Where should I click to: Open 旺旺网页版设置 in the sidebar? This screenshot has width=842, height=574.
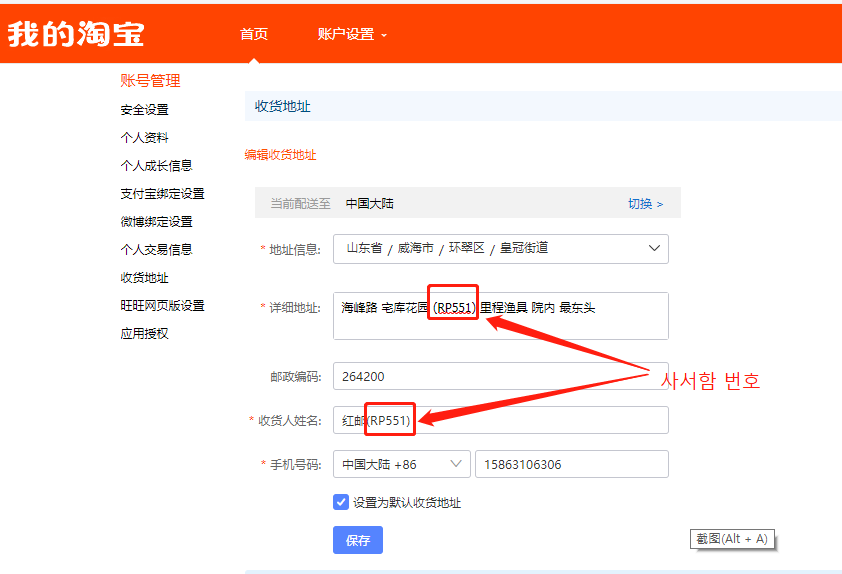[x=162, y=306]
